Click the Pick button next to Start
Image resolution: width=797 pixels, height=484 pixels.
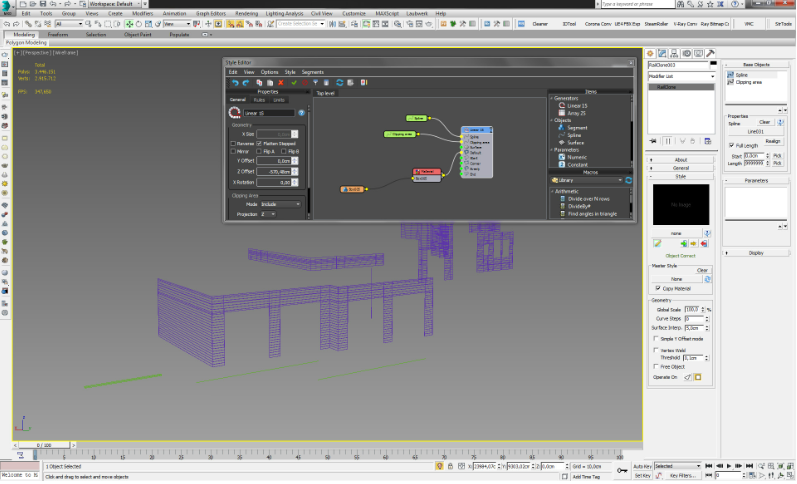[777, 156]
